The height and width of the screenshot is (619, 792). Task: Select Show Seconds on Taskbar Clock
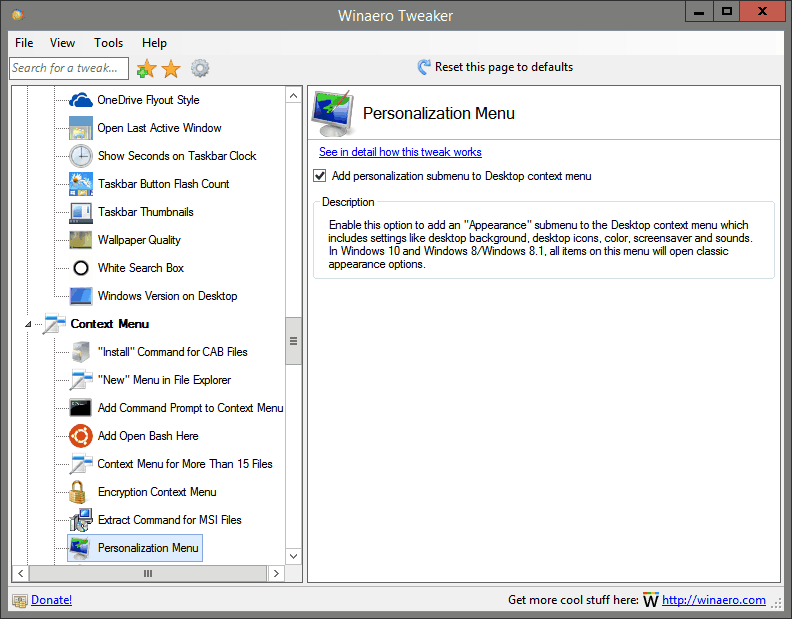click(177, 156)
